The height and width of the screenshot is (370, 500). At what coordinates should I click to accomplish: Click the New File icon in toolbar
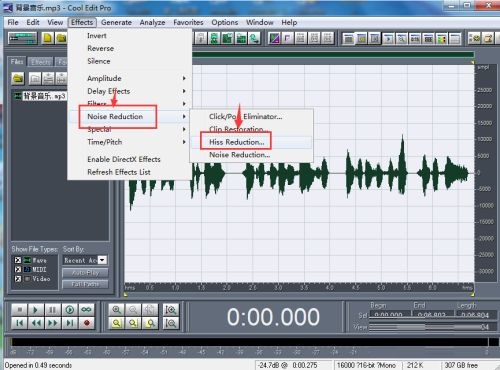click(x=47, y=38)
